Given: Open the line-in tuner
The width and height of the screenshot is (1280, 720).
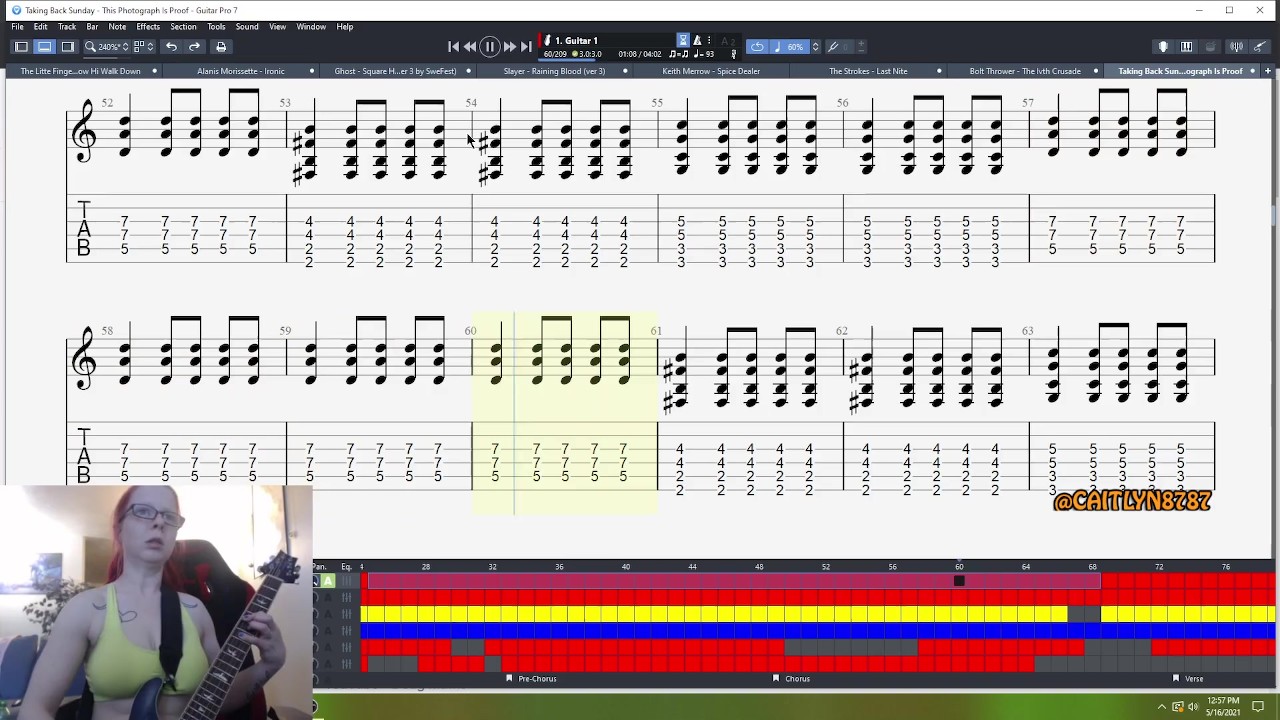Looking at the screenshot, I should pos(1236,47).
